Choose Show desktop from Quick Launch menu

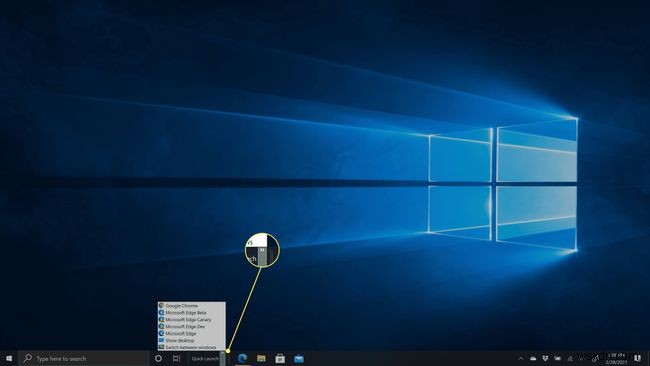tap(192, 340)
